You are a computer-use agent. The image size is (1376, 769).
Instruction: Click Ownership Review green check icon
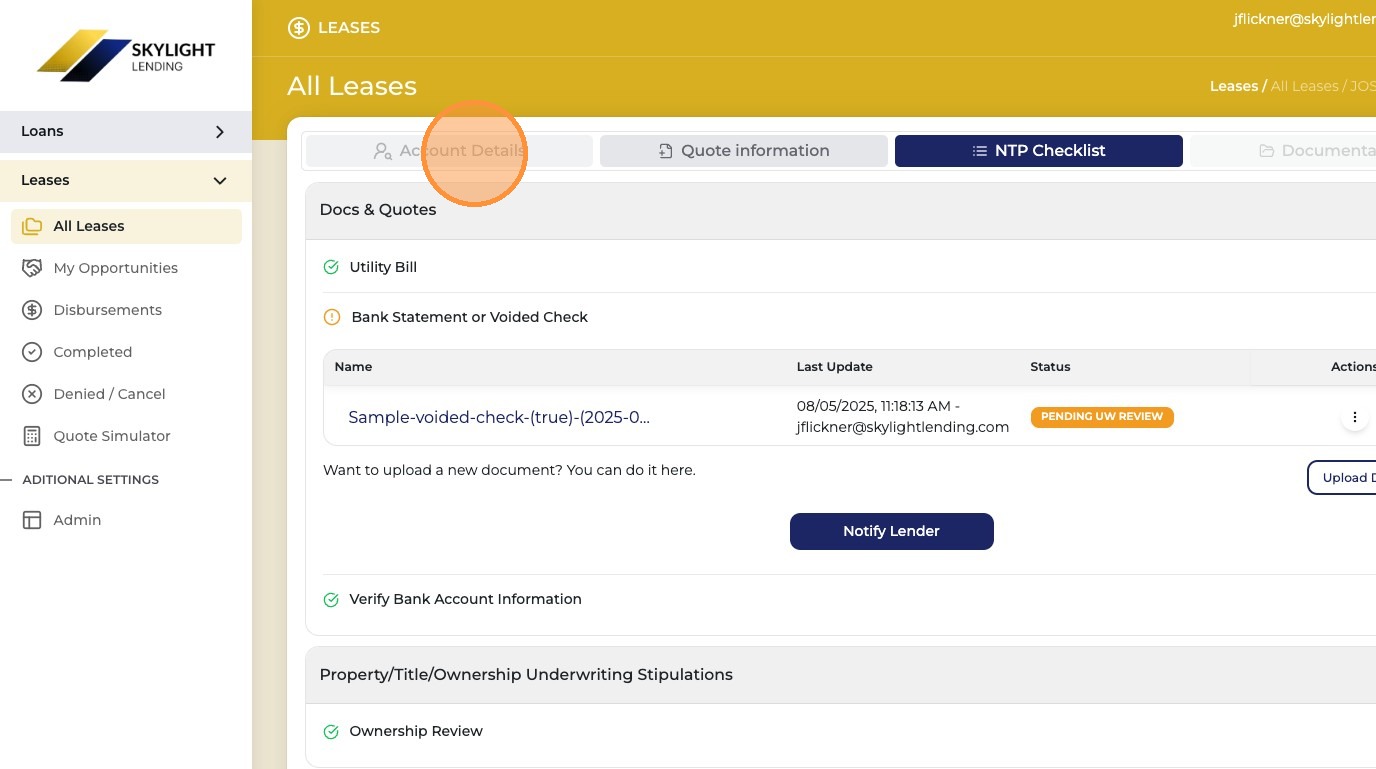[x=331, y=732]
